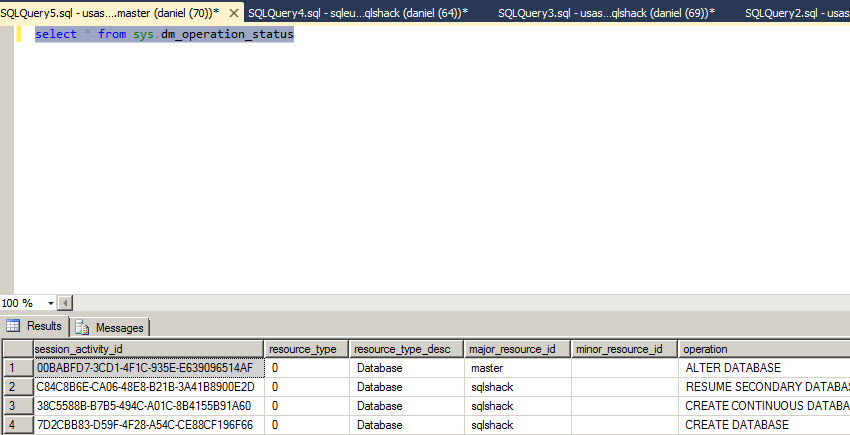Select the session_activity_id column header

click(x=149, y=349)
